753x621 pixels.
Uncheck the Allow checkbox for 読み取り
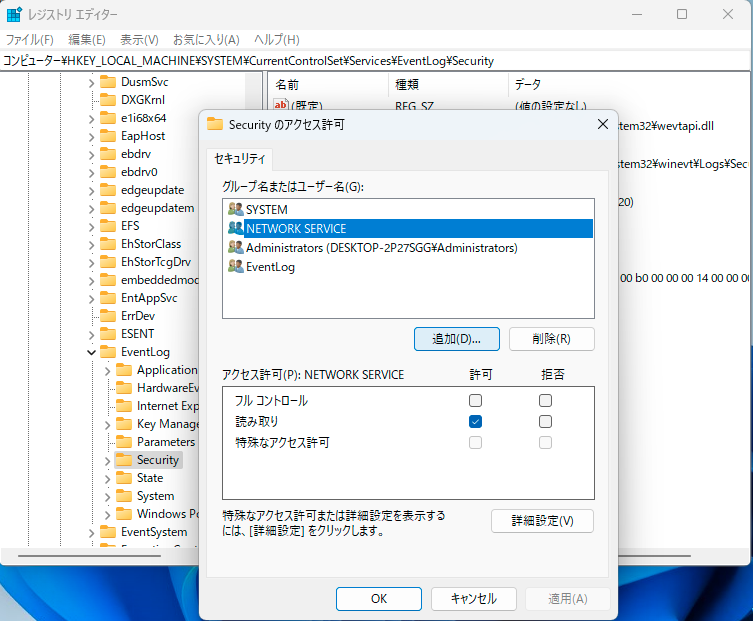tap(476, 422)
